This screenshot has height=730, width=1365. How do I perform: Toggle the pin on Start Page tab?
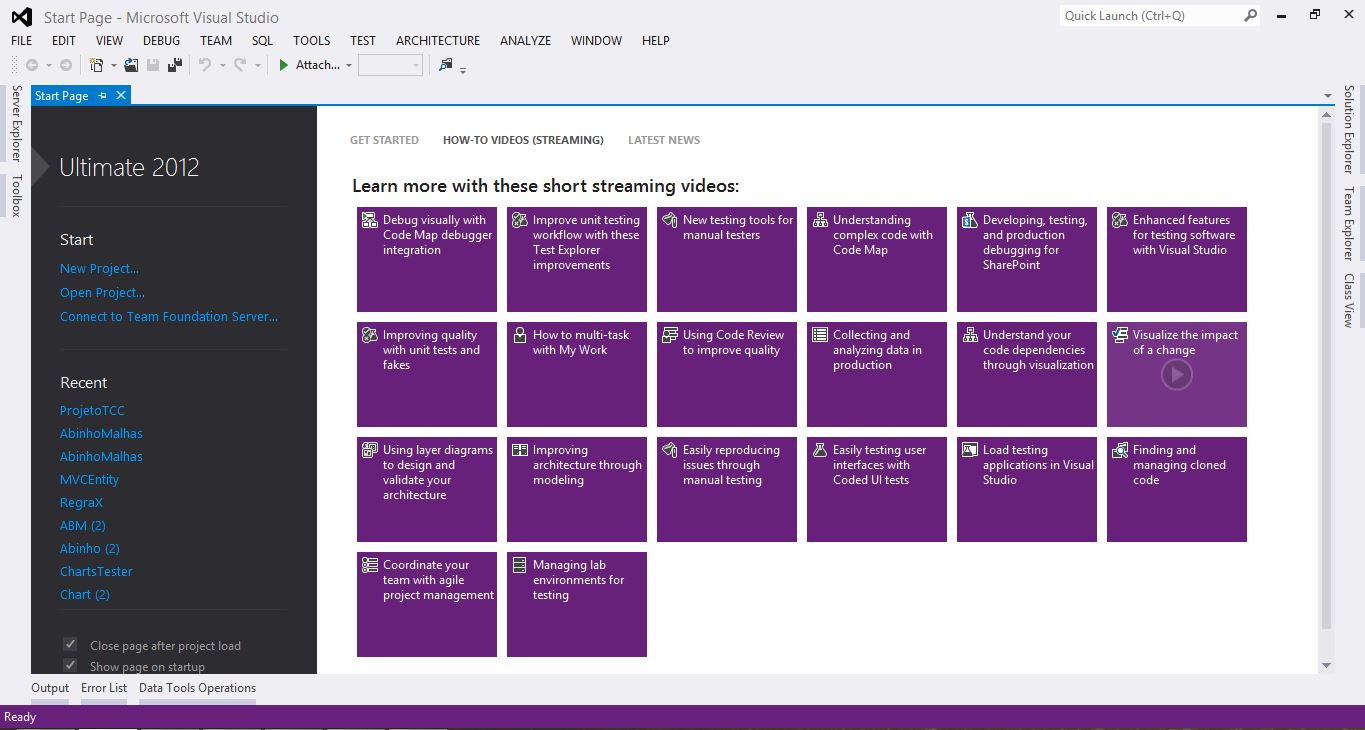click(x=103, y=95)
